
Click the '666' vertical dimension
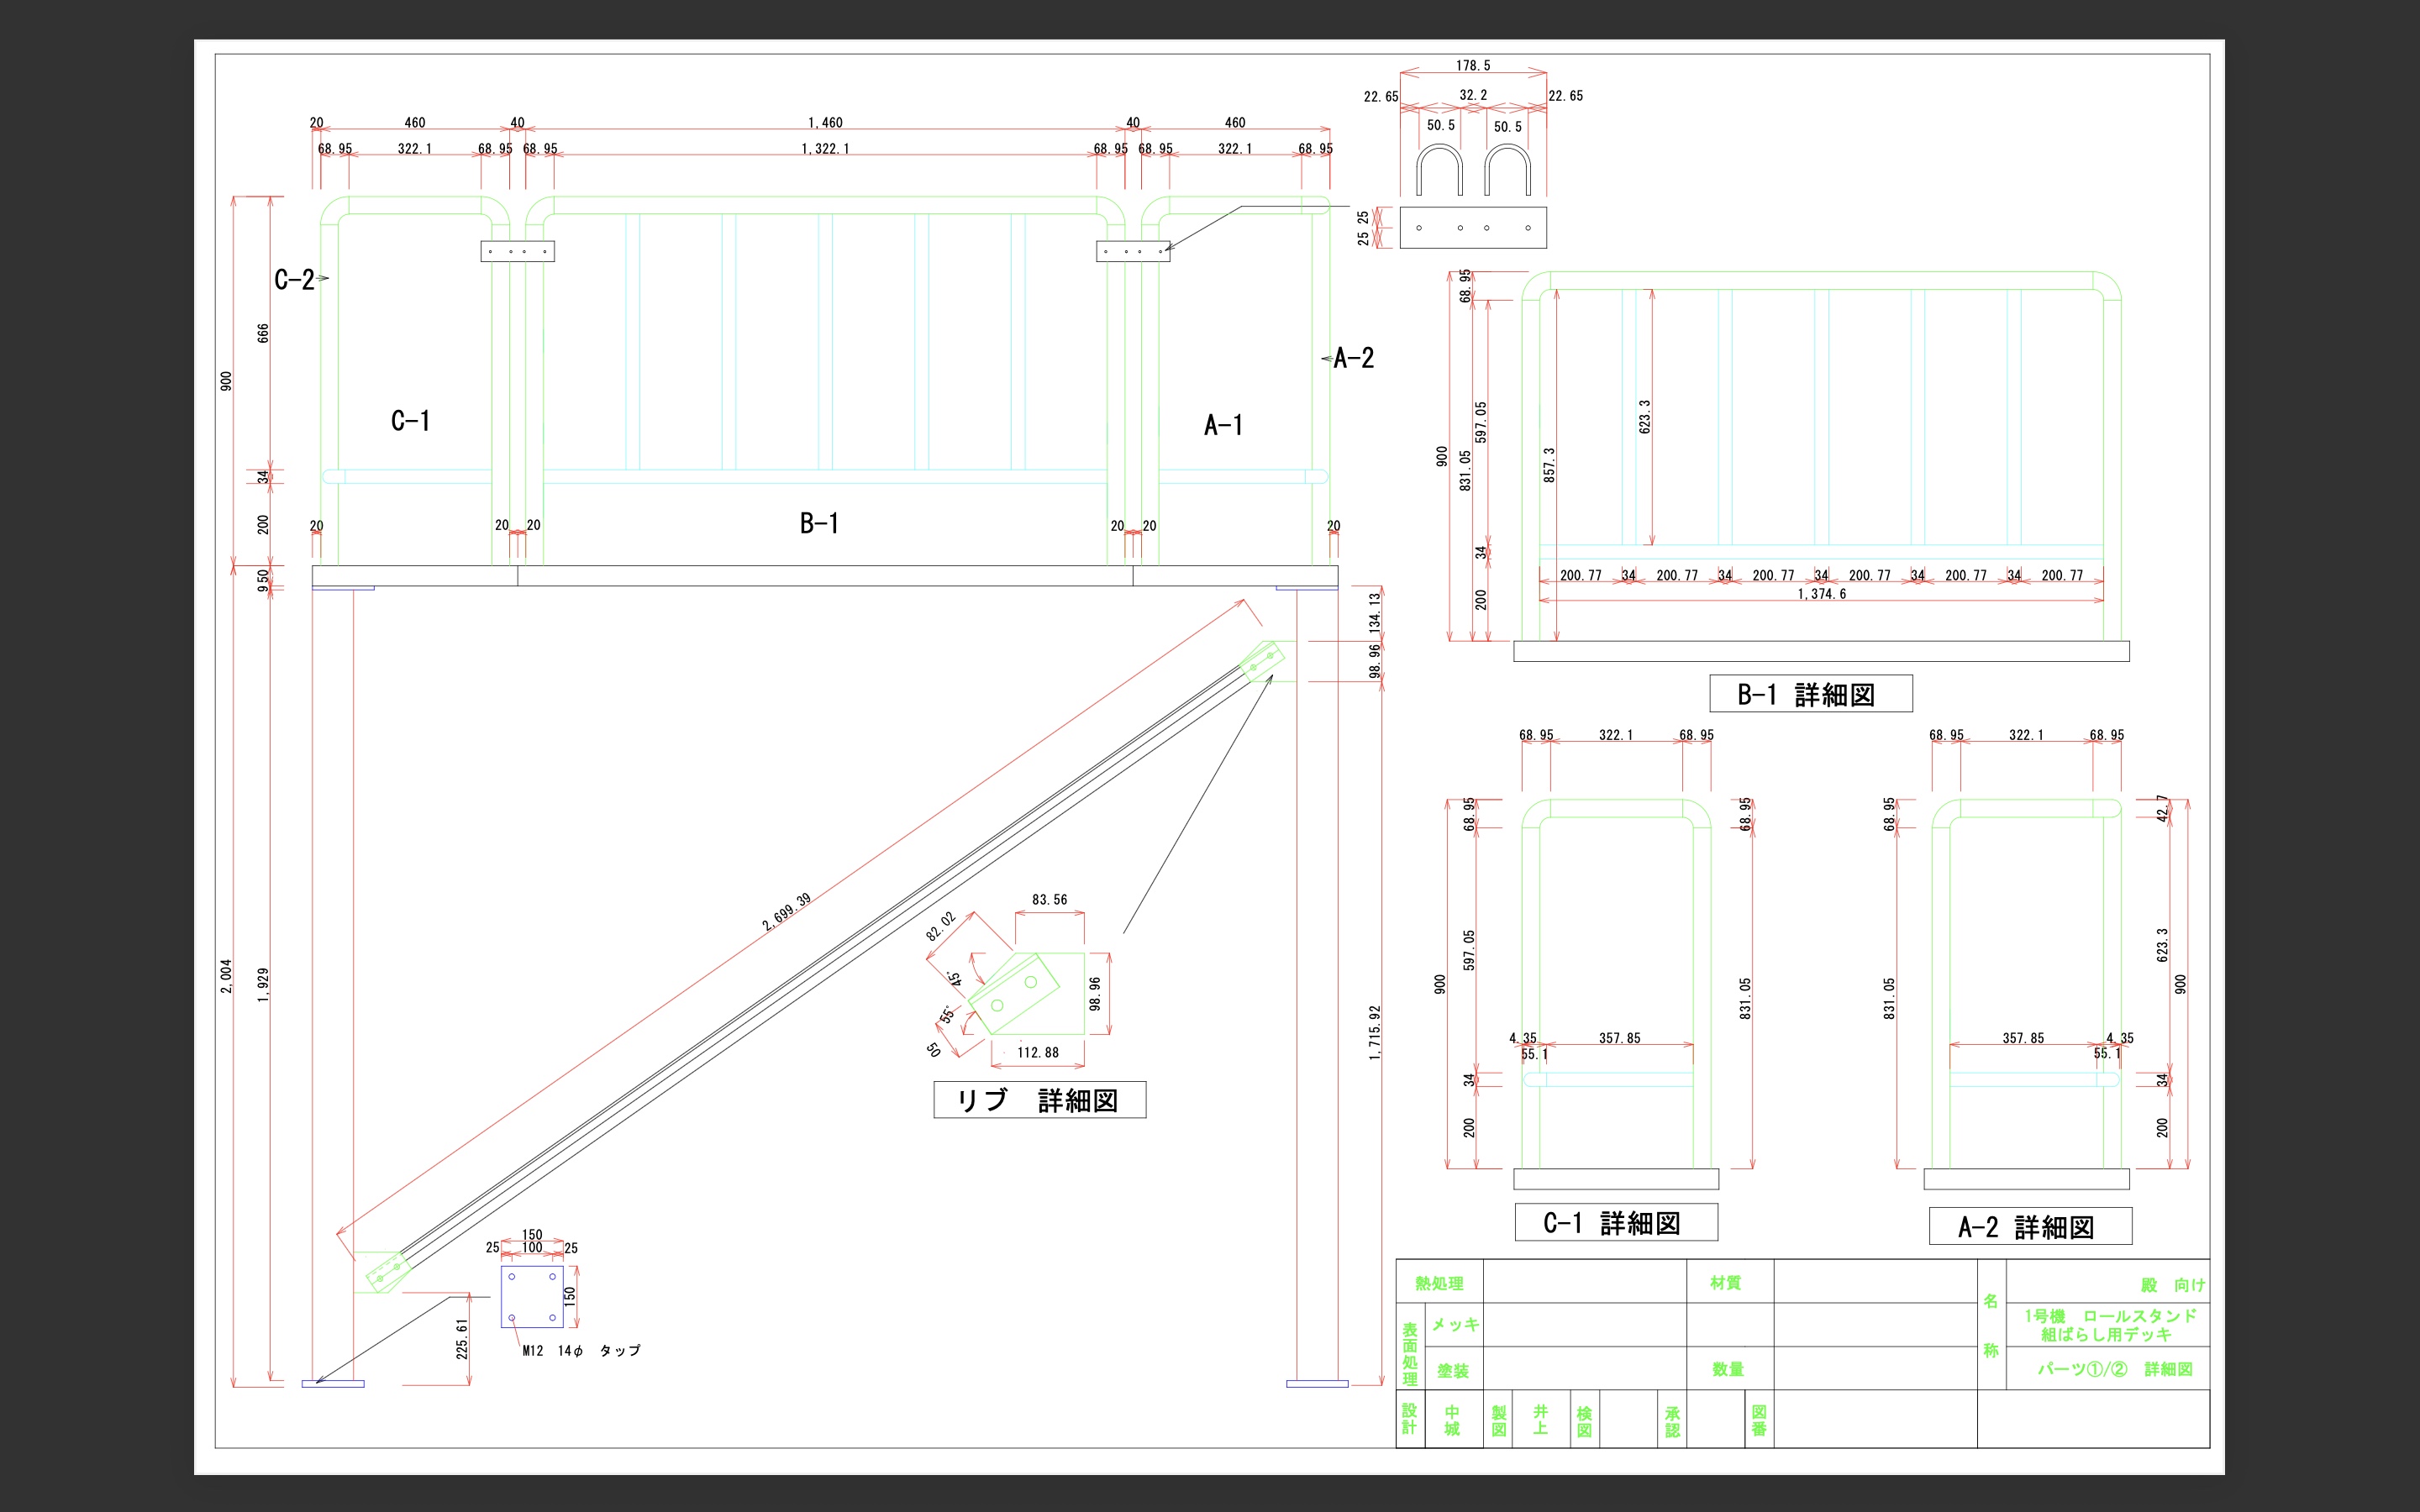tap(263, 333)
